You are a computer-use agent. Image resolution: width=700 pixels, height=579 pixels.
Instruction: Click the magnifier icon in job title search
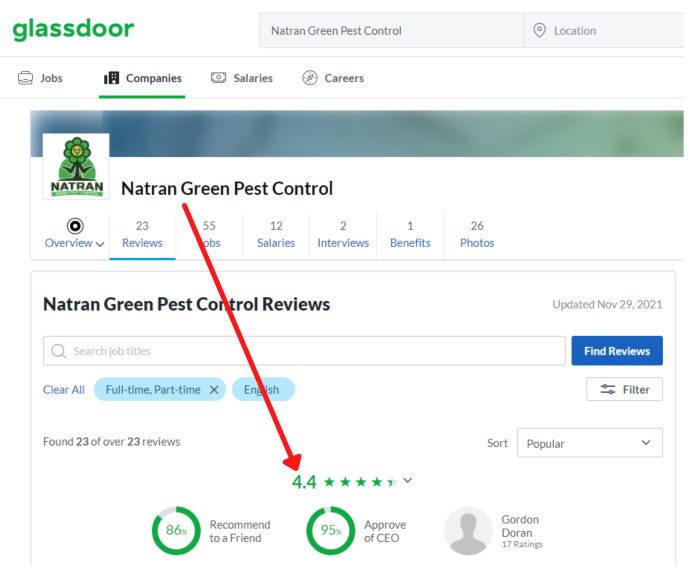tap(59, 351)
